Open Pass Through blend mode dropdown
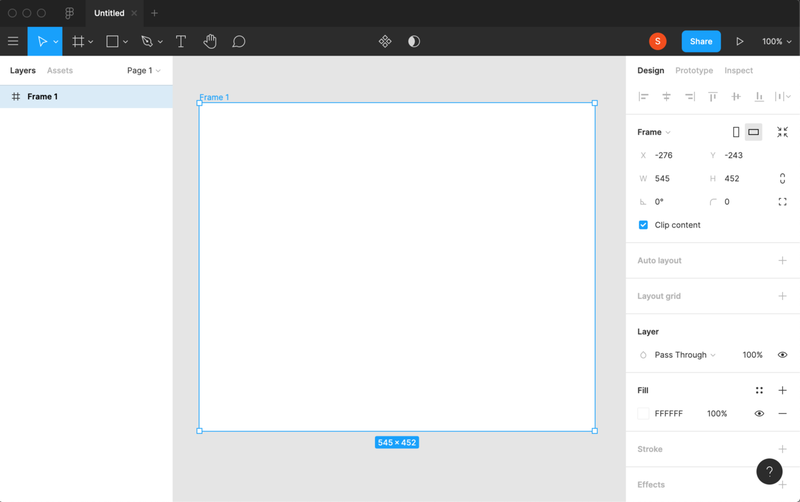 click(685, 355)
